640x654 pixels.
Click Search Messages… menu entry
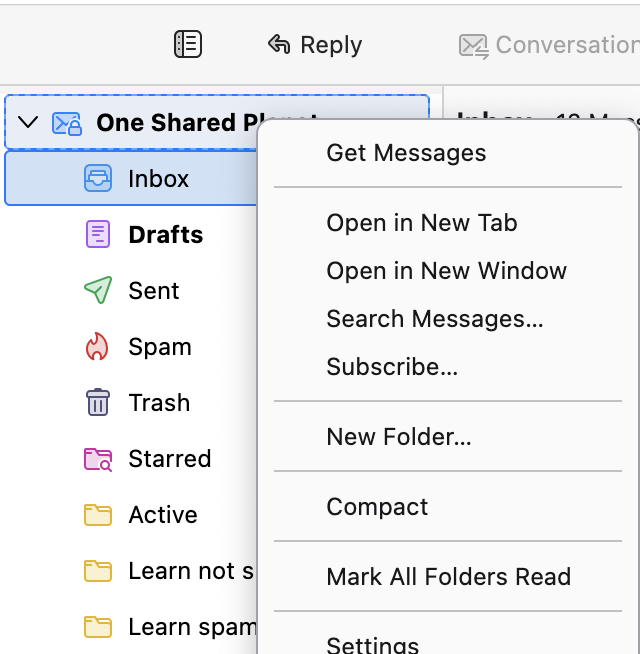pos(435,319)
